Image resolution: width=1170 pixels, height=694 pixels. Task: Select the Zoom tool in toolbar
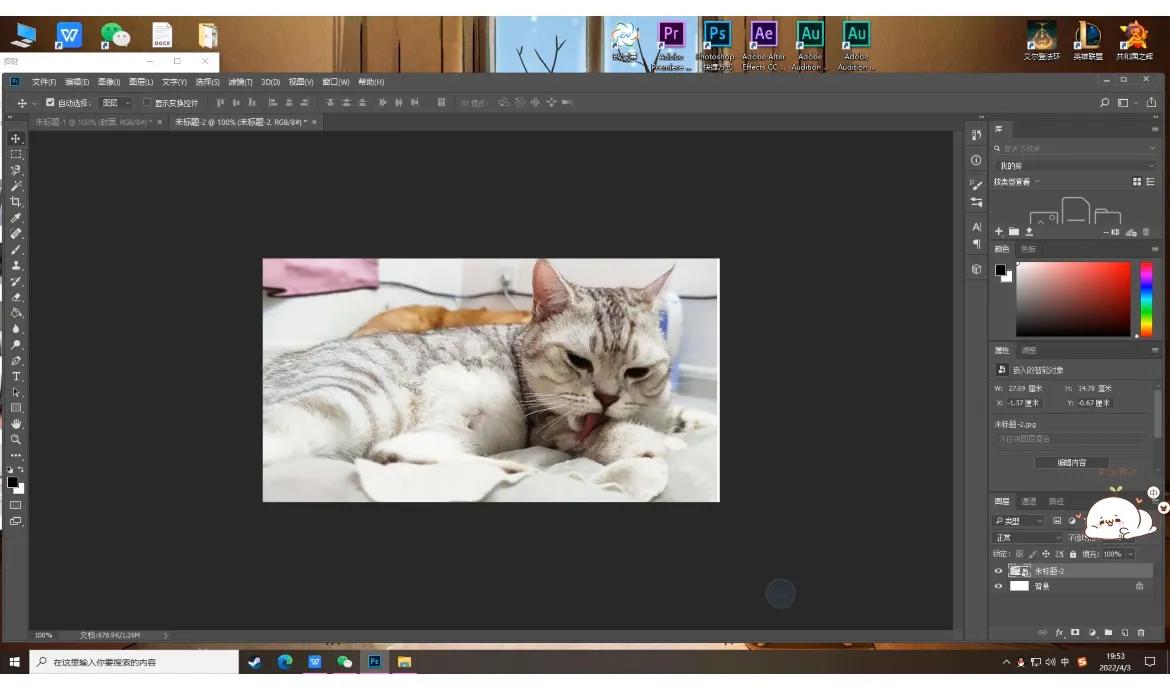(16, 440)
